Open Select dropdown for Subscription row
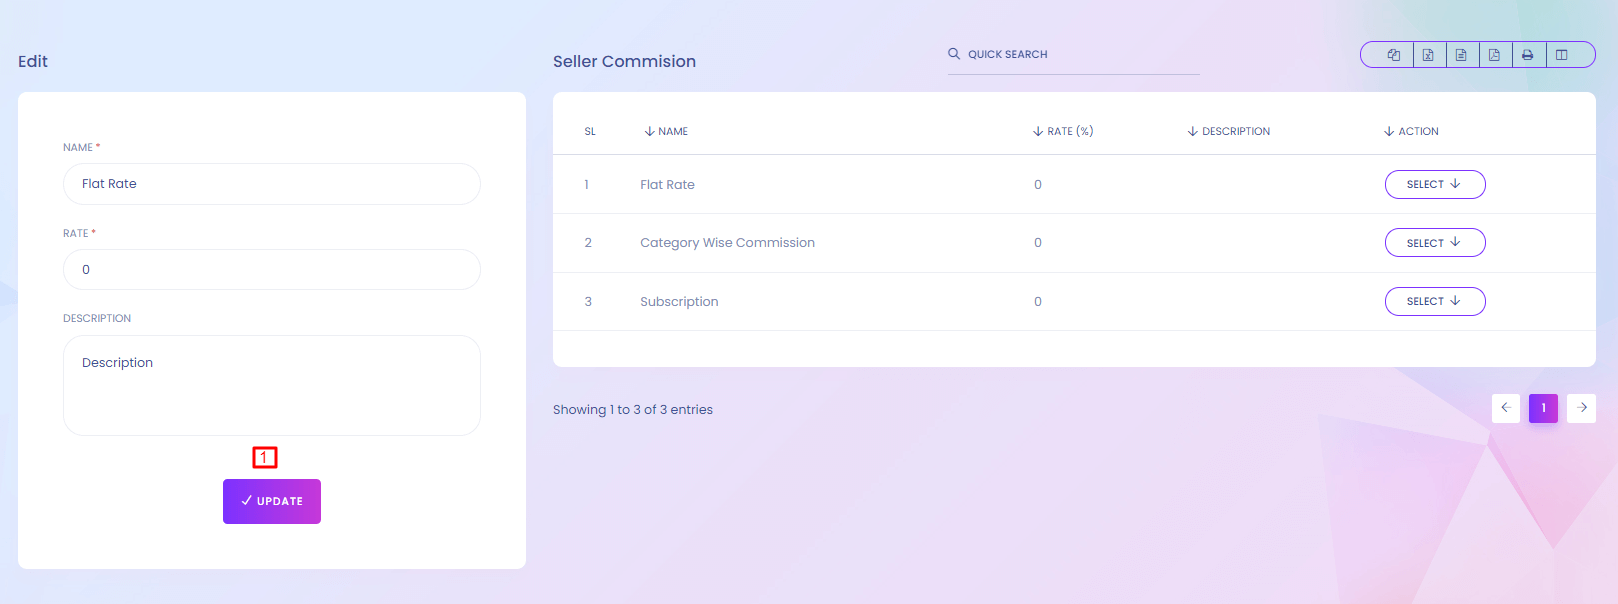Image resolution: width=1618 pixels, height=604 pixels. click(x=1434, y=302)
